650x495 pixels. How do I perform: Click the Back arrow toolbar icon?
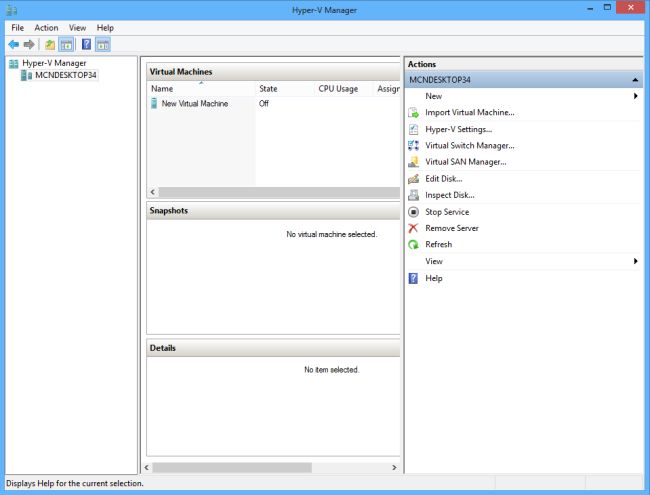pos(14,44)
